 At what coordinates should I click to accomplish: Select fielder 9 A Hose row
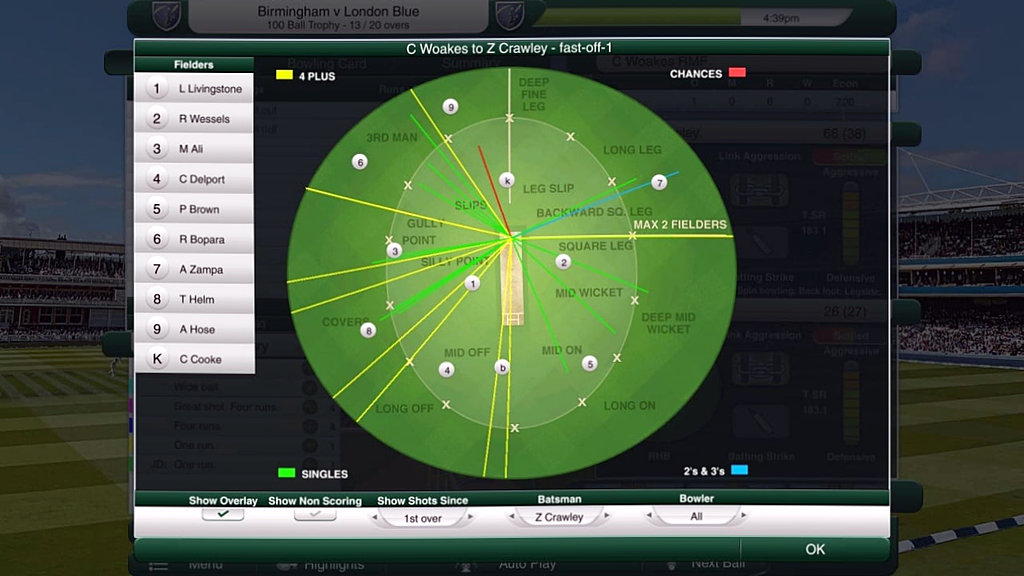tap(194, 328)
